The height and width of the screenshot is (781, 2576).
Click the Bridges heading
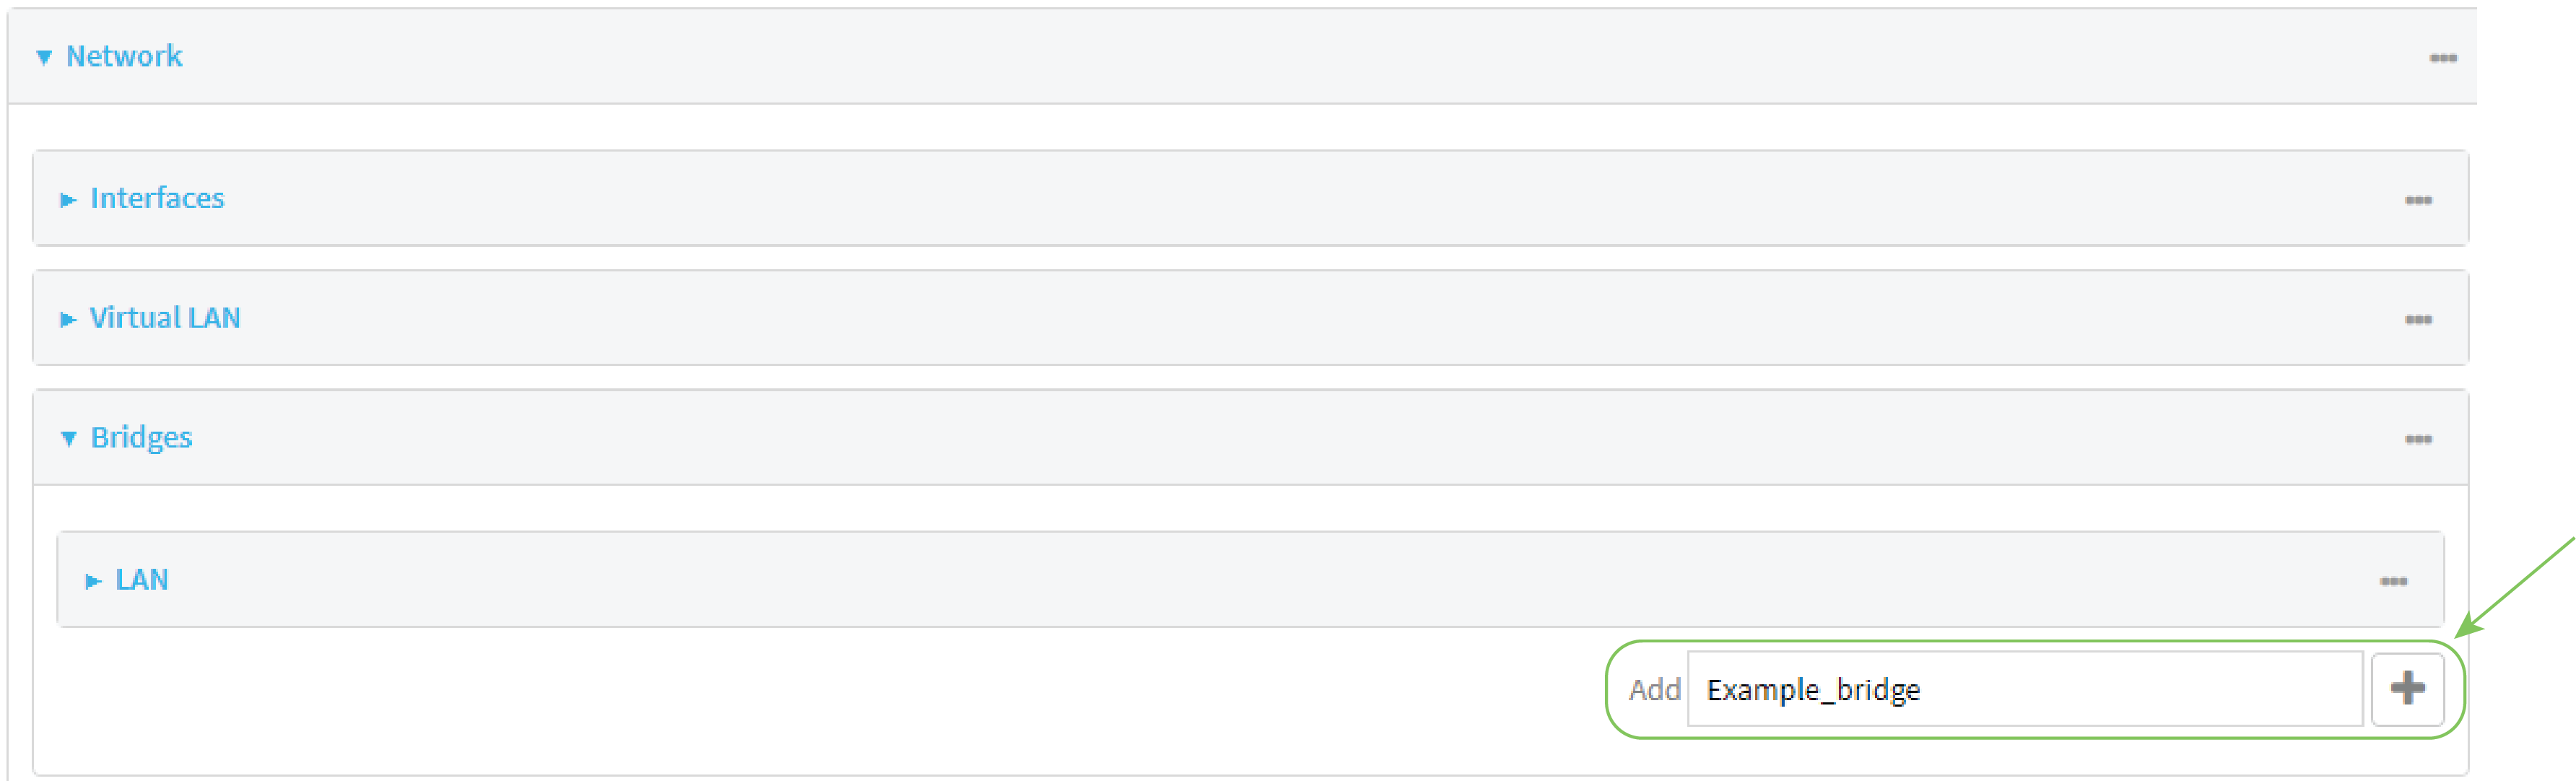point(142,437)
